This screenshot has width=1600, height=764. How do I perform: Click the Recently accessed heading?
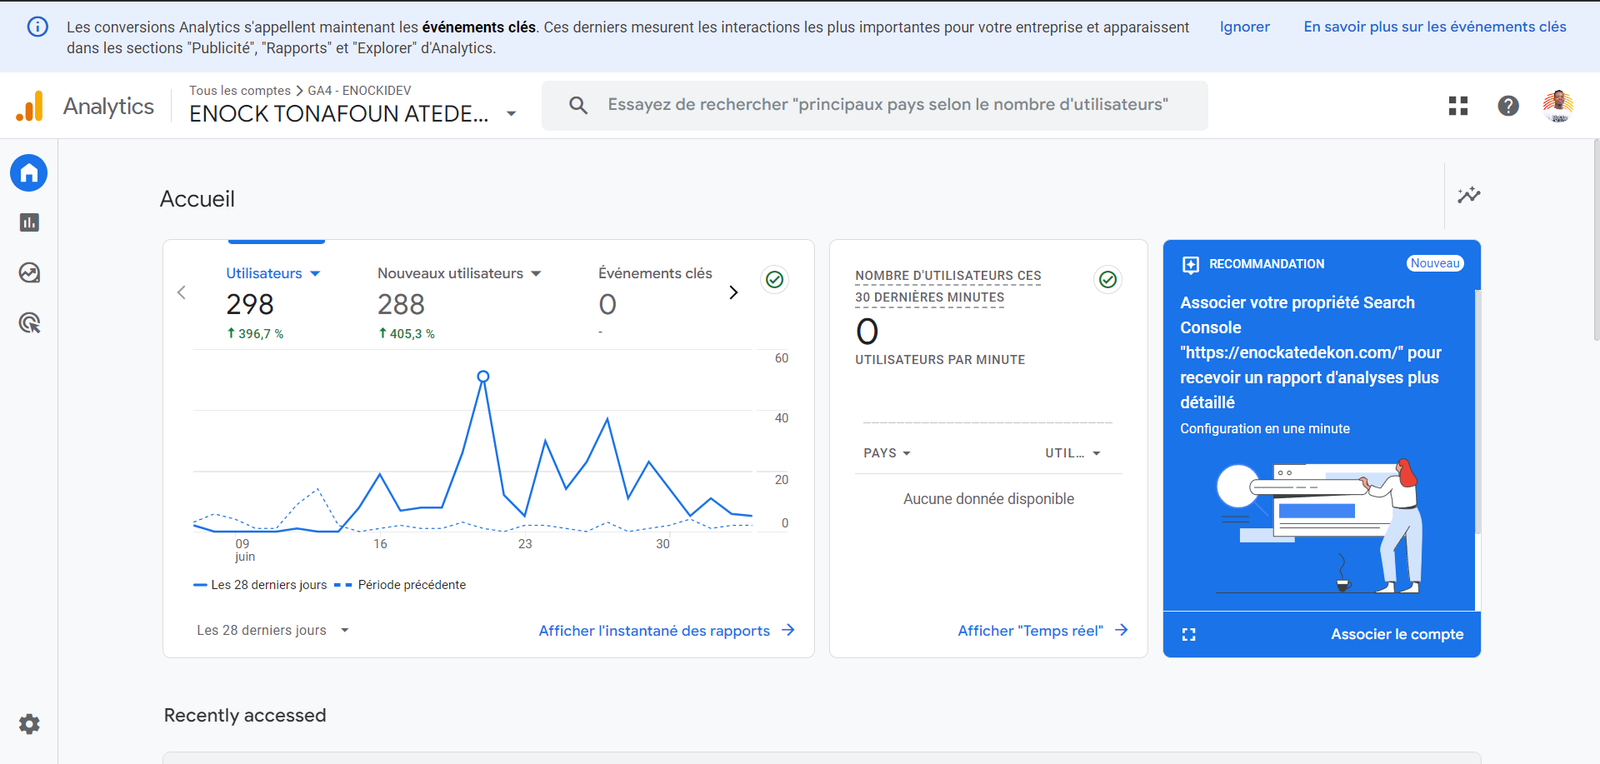[245, 715]
